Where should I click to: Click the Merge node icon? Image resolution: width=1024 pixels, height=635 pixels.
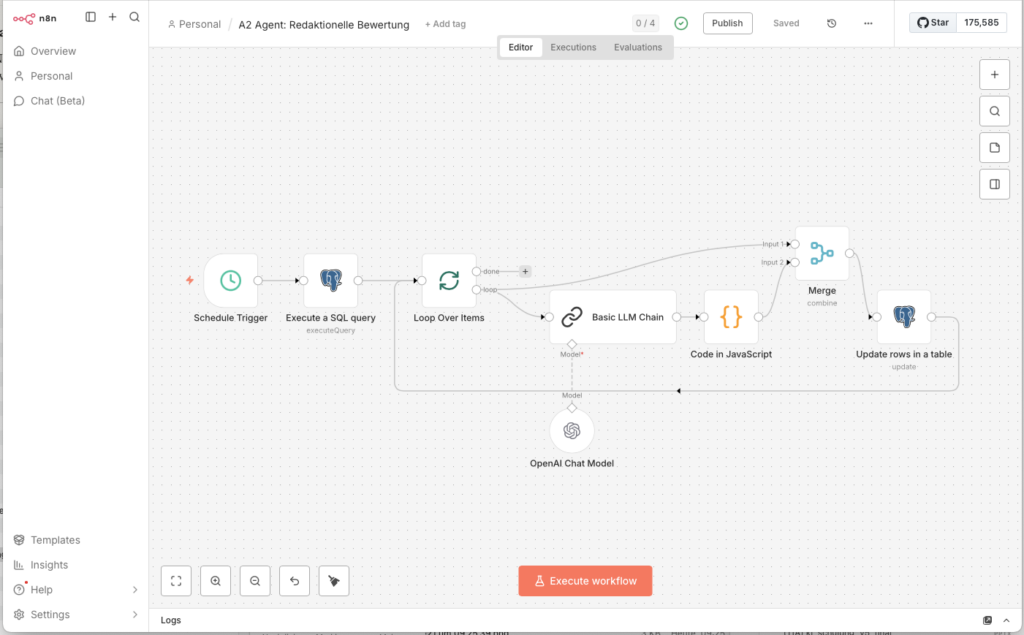point(822,253)
